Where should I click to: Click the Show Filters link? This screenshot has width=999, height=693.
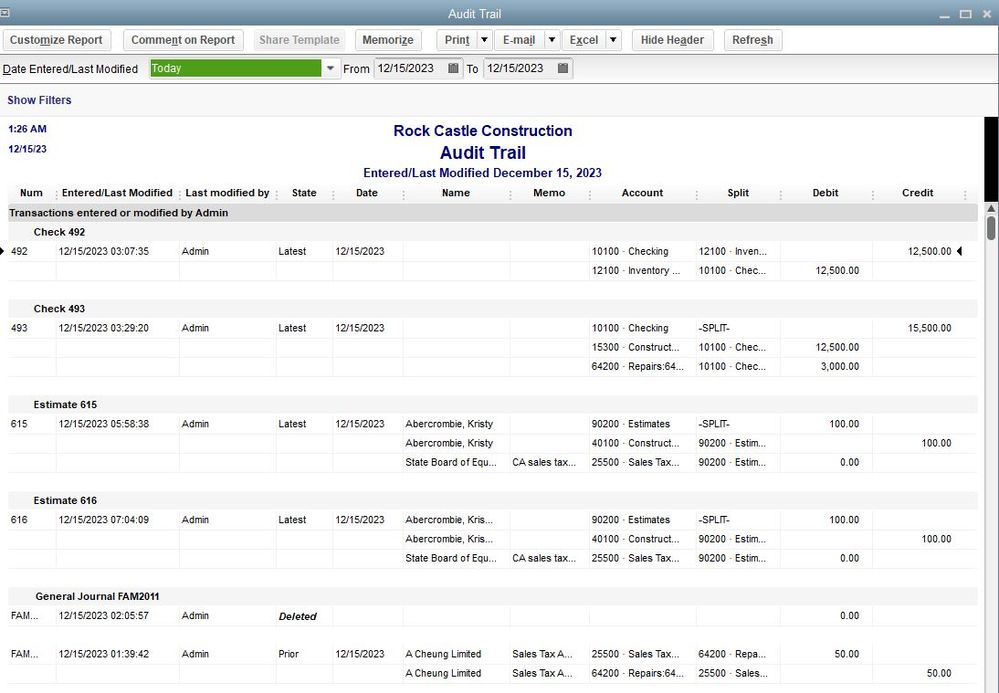coord(39,100)
